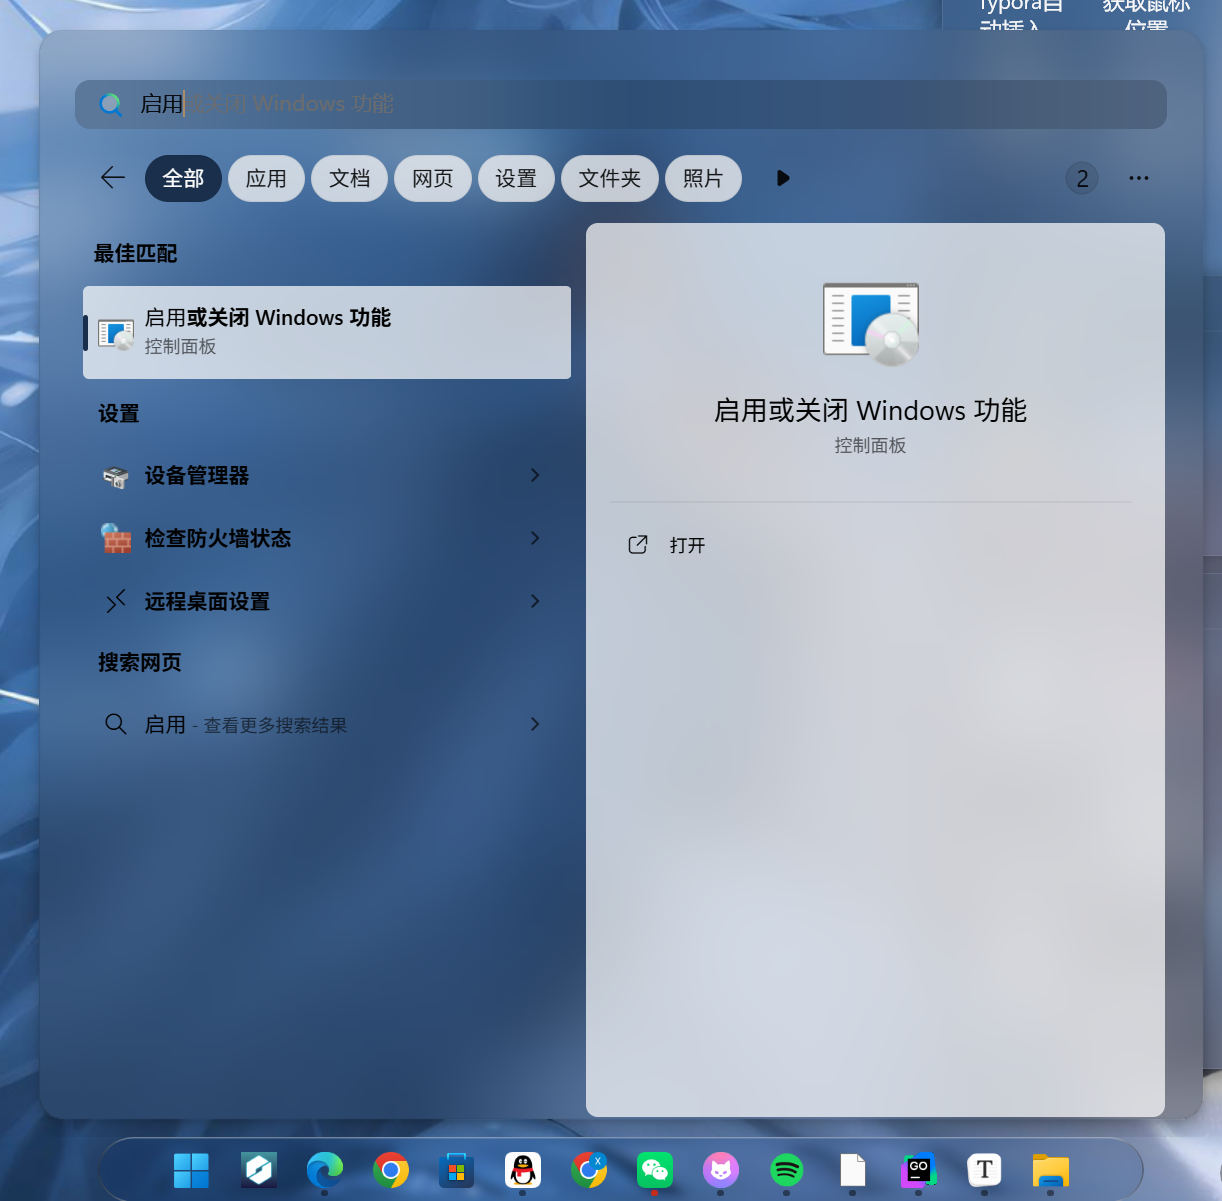The width and height of the screenshot is (1222, 1201).
Task: Expand the 检查防火墙状态 chevron
Action: [535, 538]
